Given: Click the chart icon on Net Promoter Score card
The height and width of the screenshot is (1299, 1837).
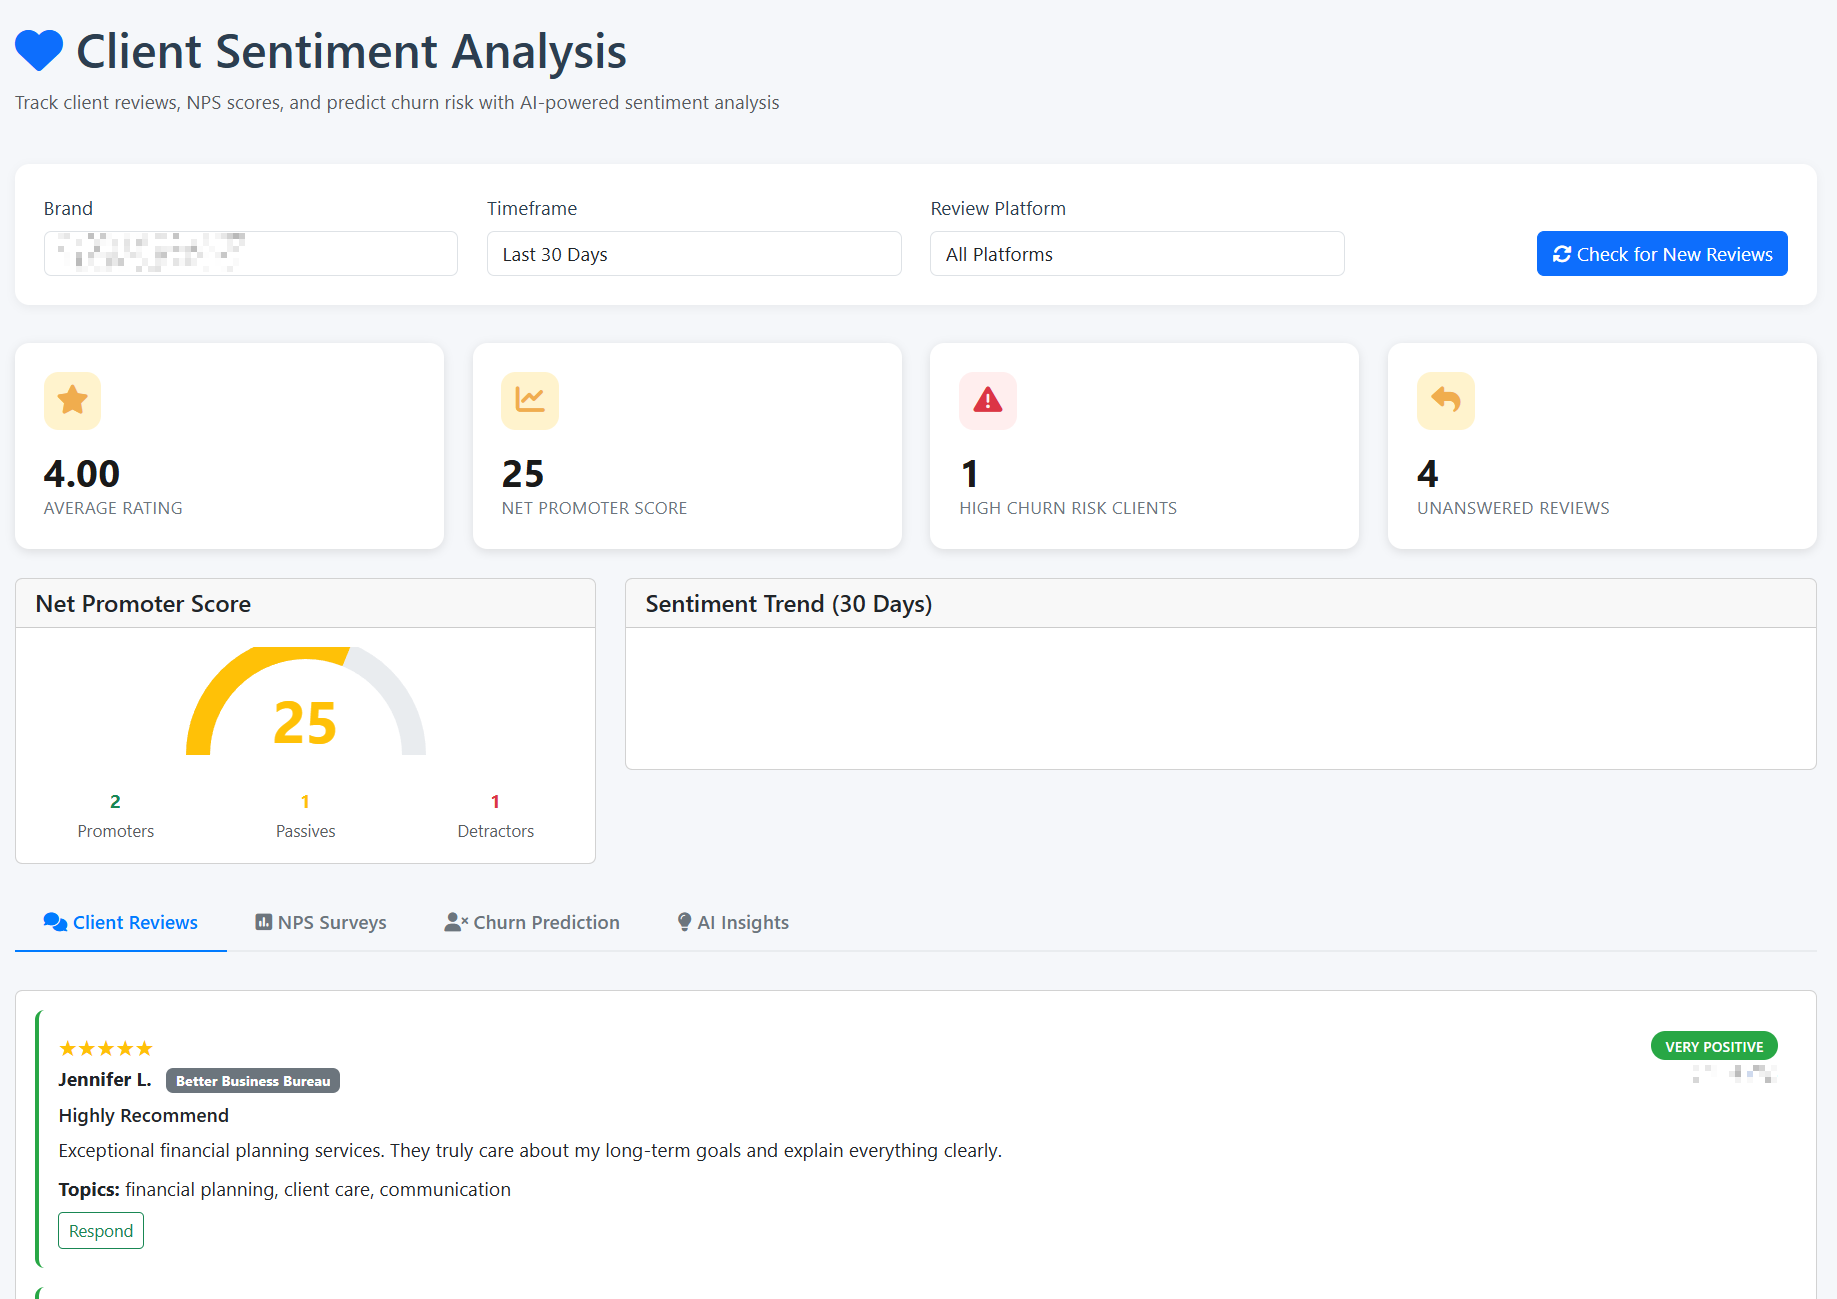Looking at the screenshot, I should tap(529, 400).
